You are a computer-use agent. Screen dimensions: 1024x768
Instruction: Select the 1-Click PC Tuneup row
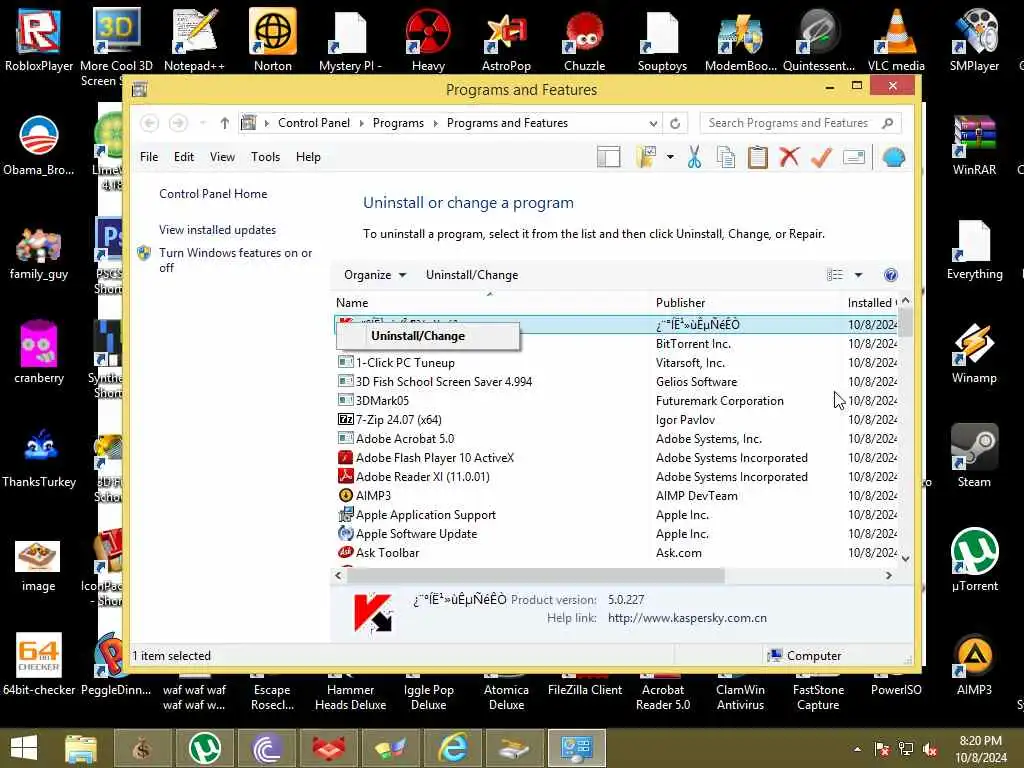[615, 363]
